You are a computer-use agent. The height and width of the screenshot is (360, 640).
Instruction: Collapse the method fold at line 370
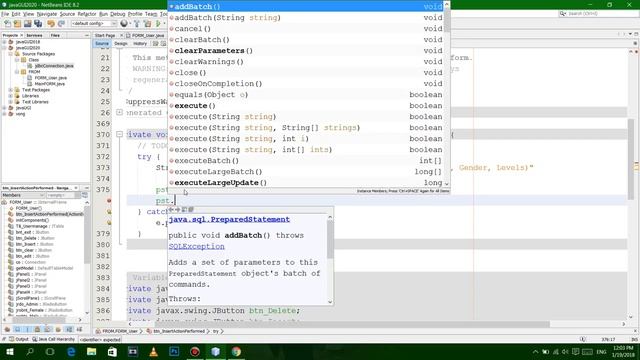(x=120, y=134)
